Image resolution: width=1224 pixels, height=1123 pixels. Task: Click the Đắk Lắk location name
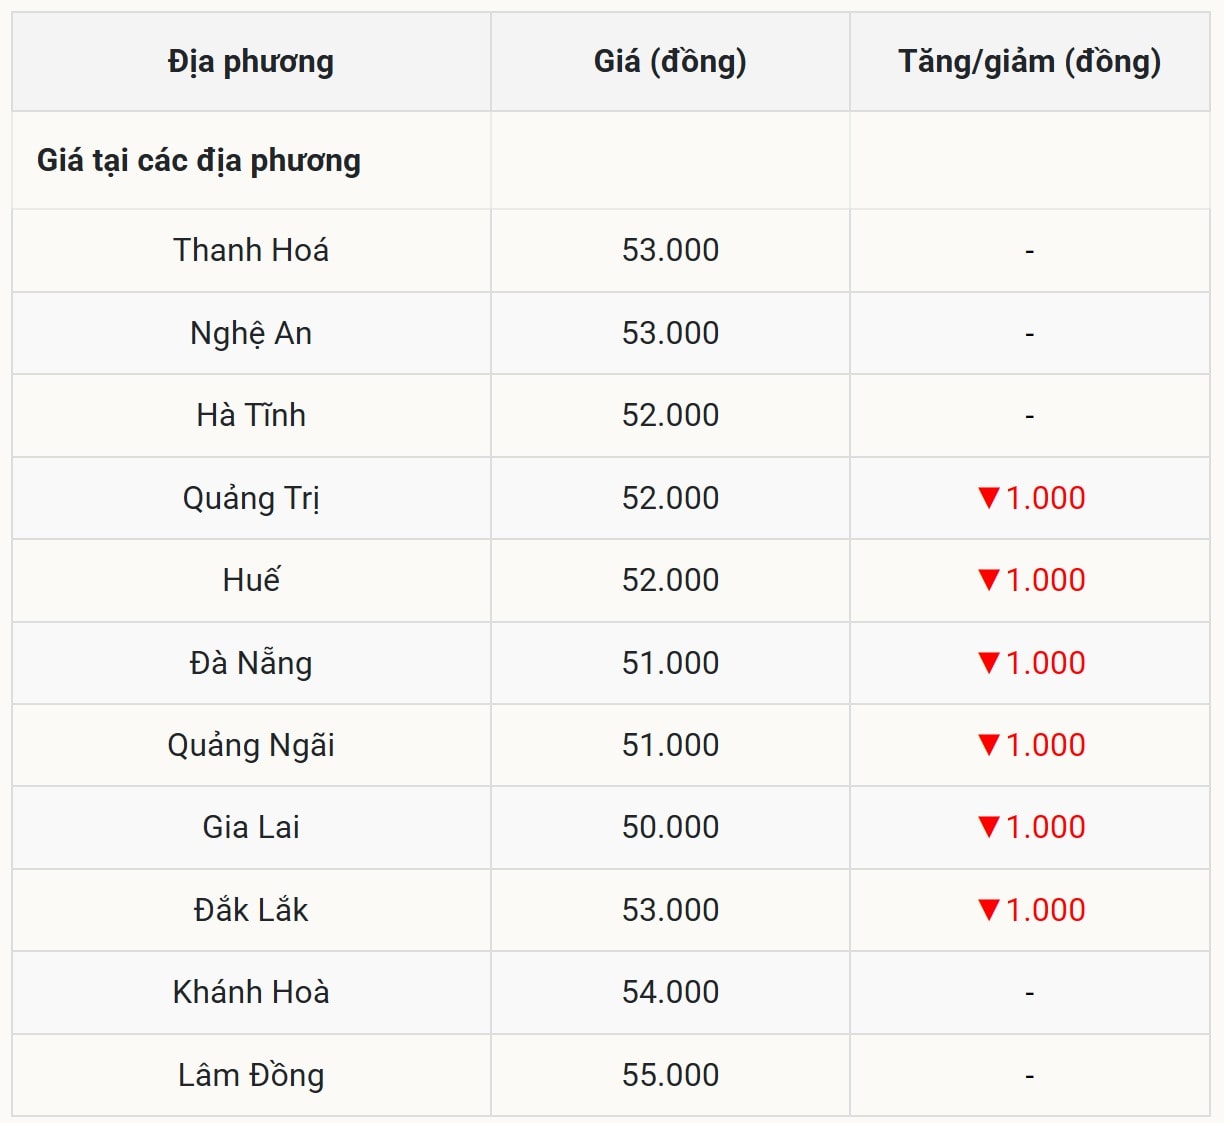click(x=251, y=910)
